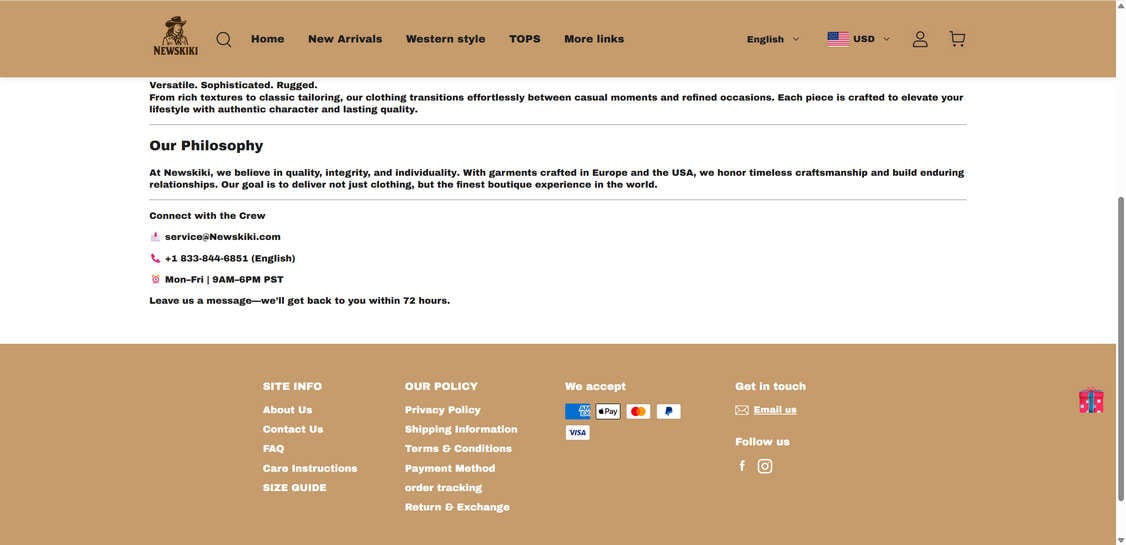This screenshot has height=545, width=1126.
Task: Open the user account icon
Action: tap(920, 39)
